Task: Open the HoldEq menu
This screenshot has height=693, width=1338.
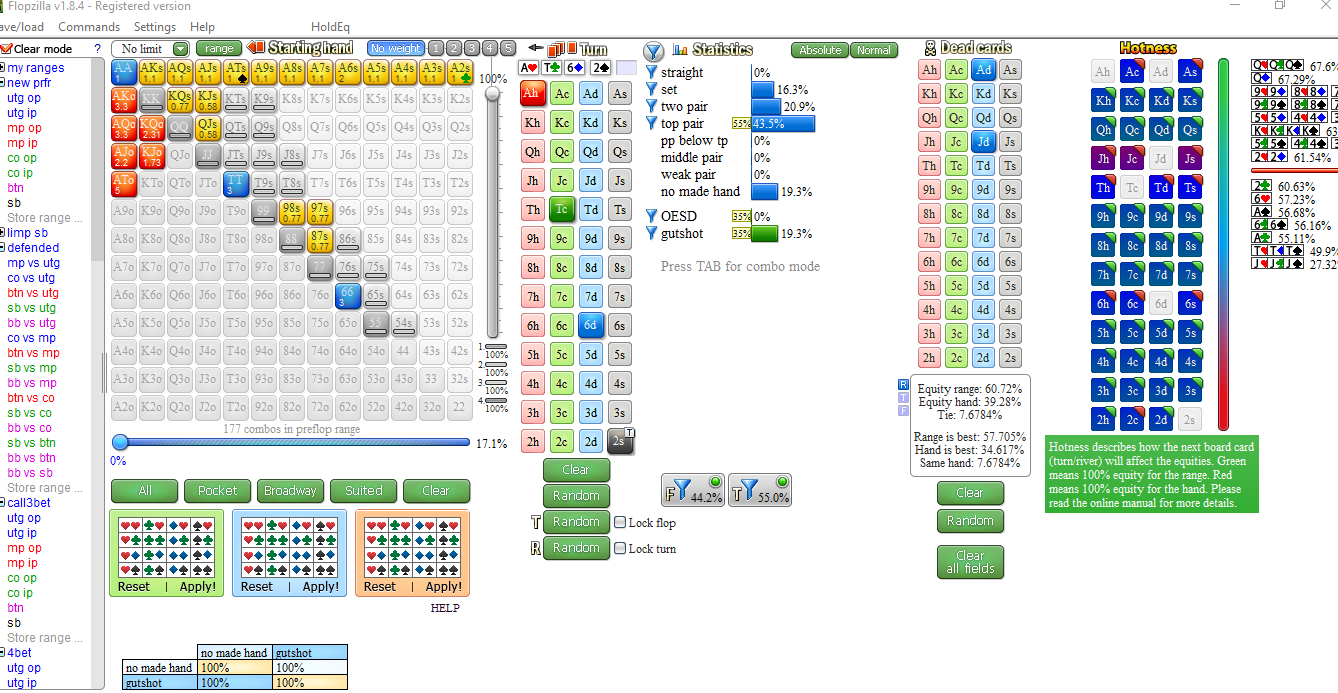Action: [x=330, y=27]
